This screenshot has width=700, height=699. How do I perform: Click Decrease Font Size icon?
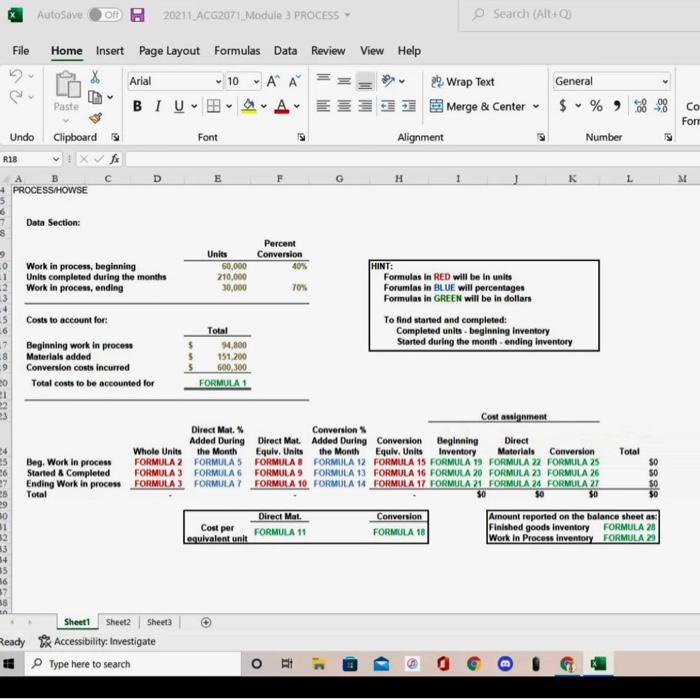(295, 81)
